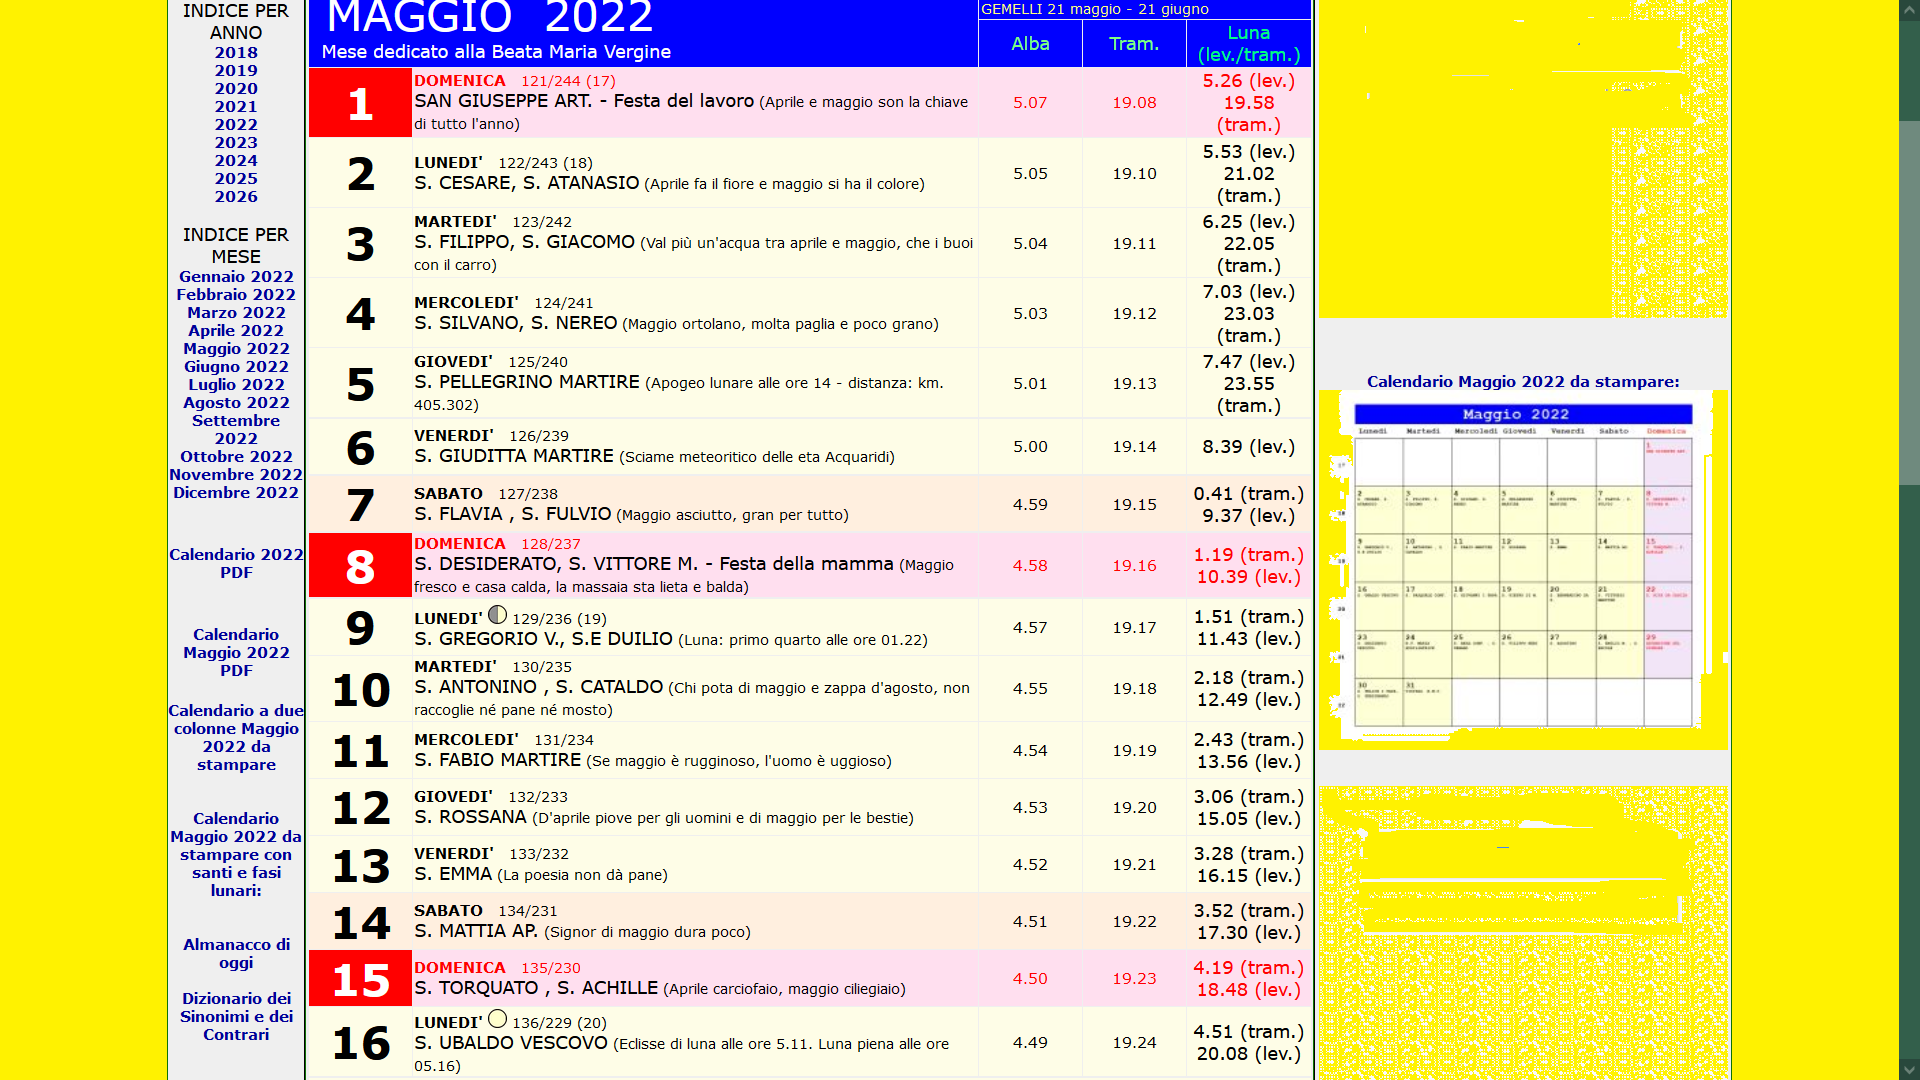Image resolution: width=1920 pixels, height=1080 pixels.
Task: Click the printable Maggio 2022 calendar thumbnail
Action: click(x=1522, y=569)
